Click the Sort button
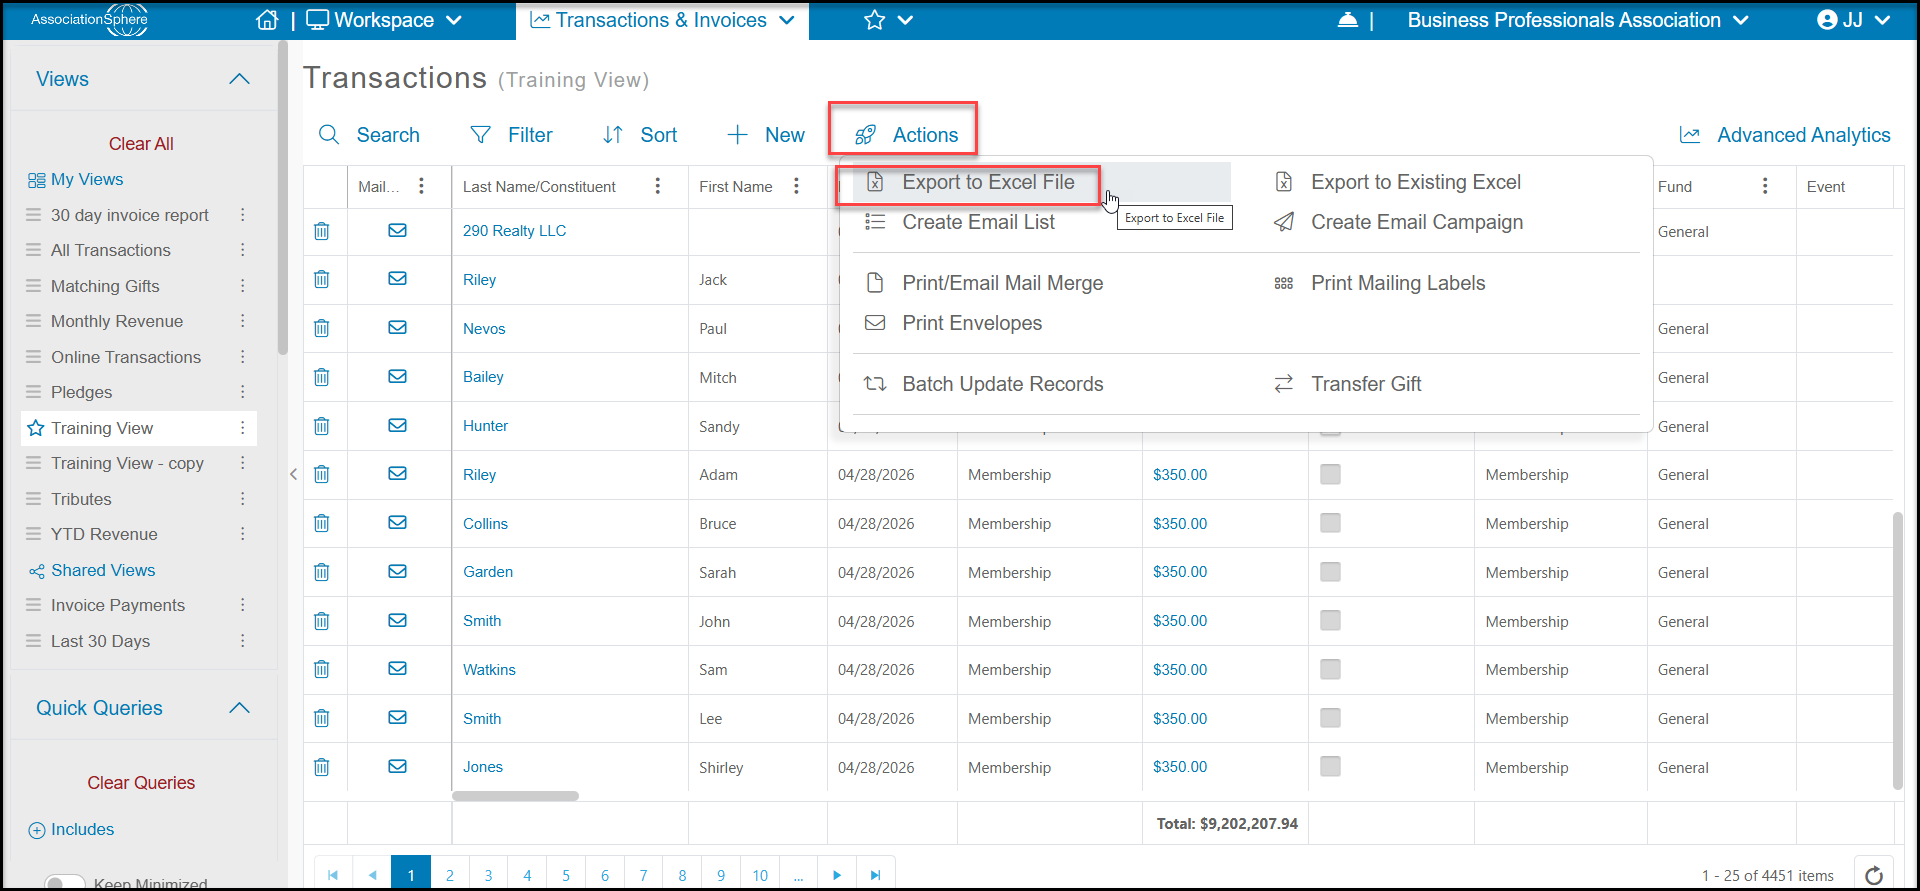 (640, 135)
